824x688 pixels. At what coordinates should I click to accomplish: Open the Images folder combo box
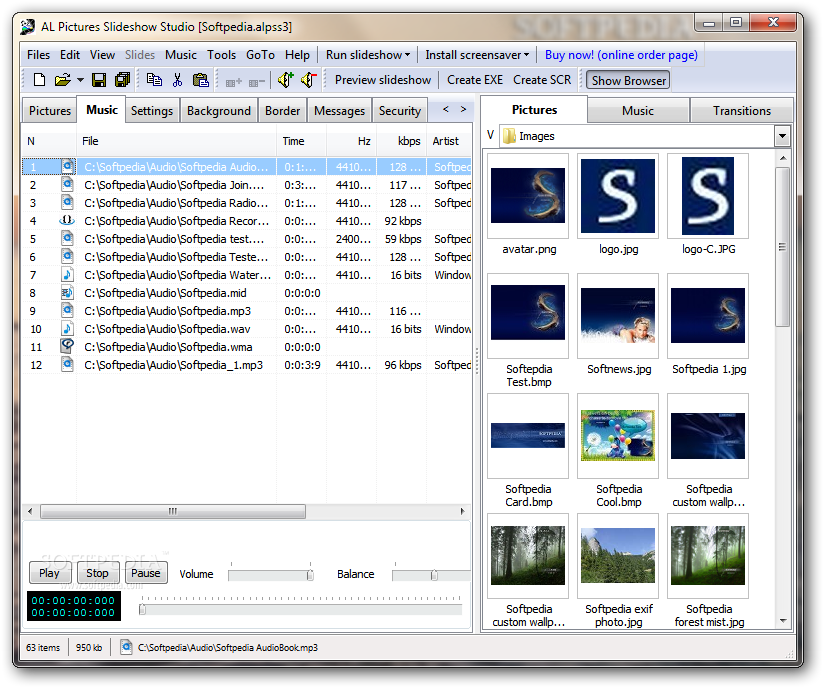pyautogui.click(x=781, y=136)
